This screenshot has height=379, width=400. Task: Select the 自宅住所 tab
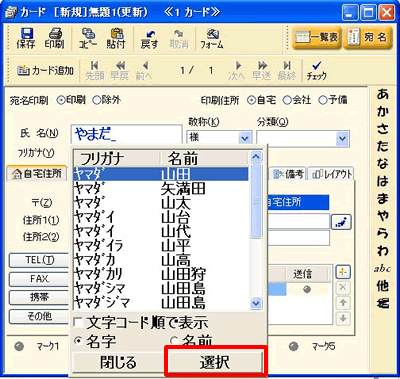pos(37,173)
